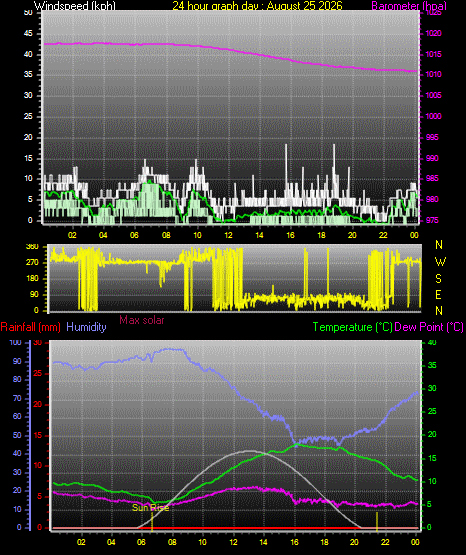Click the 'Windspeed (kph)' axis title

pos(75,5)
